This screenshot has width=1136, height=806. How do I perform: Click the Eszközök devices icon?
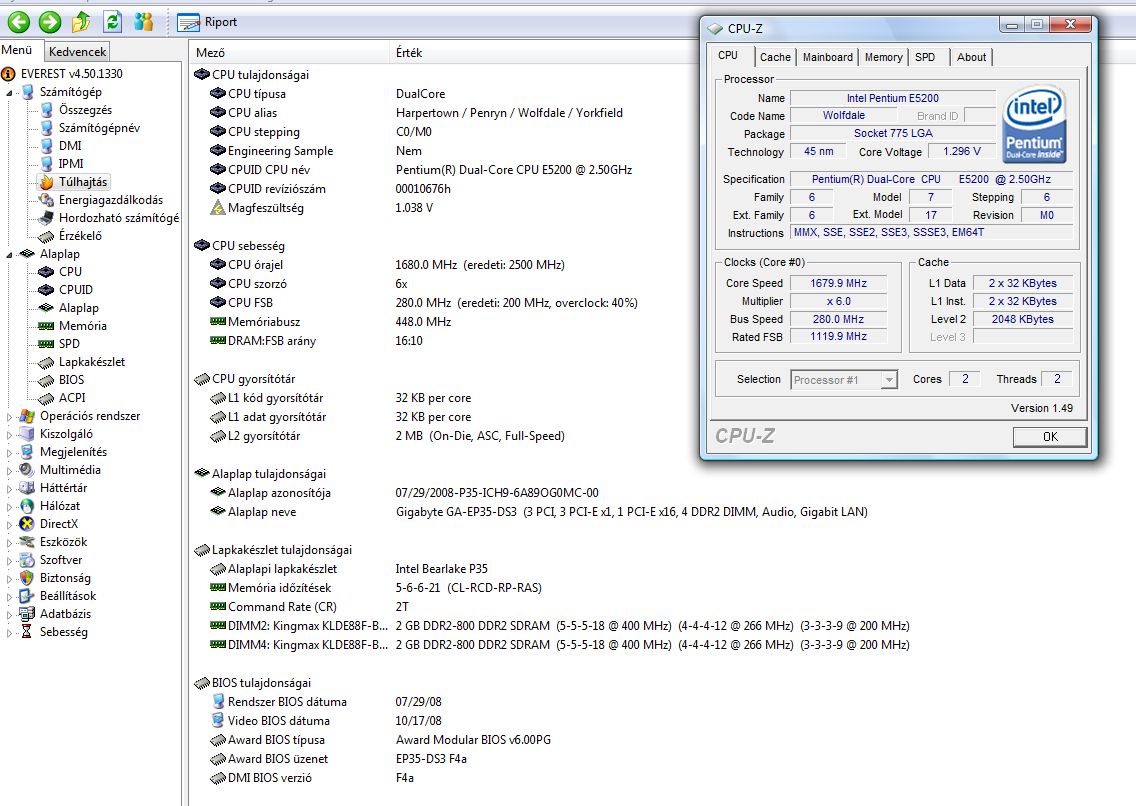click(x=27, y=542)
